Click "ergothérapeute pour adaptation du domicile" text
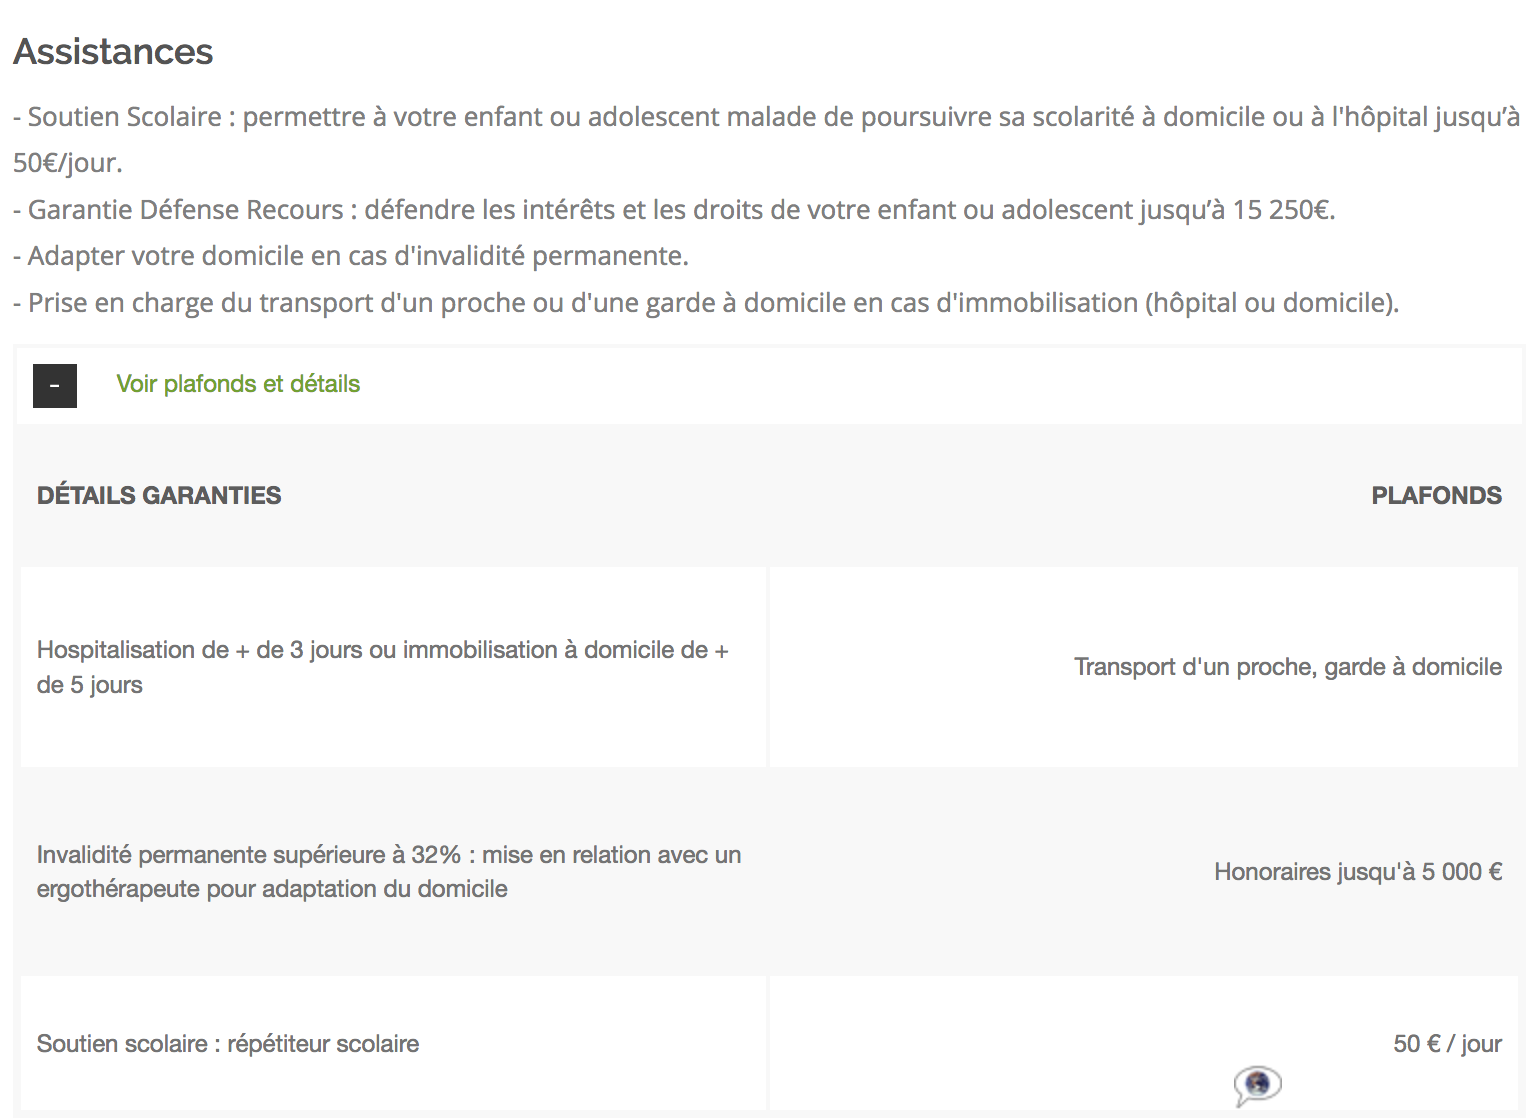 click(x=272, y=889)
